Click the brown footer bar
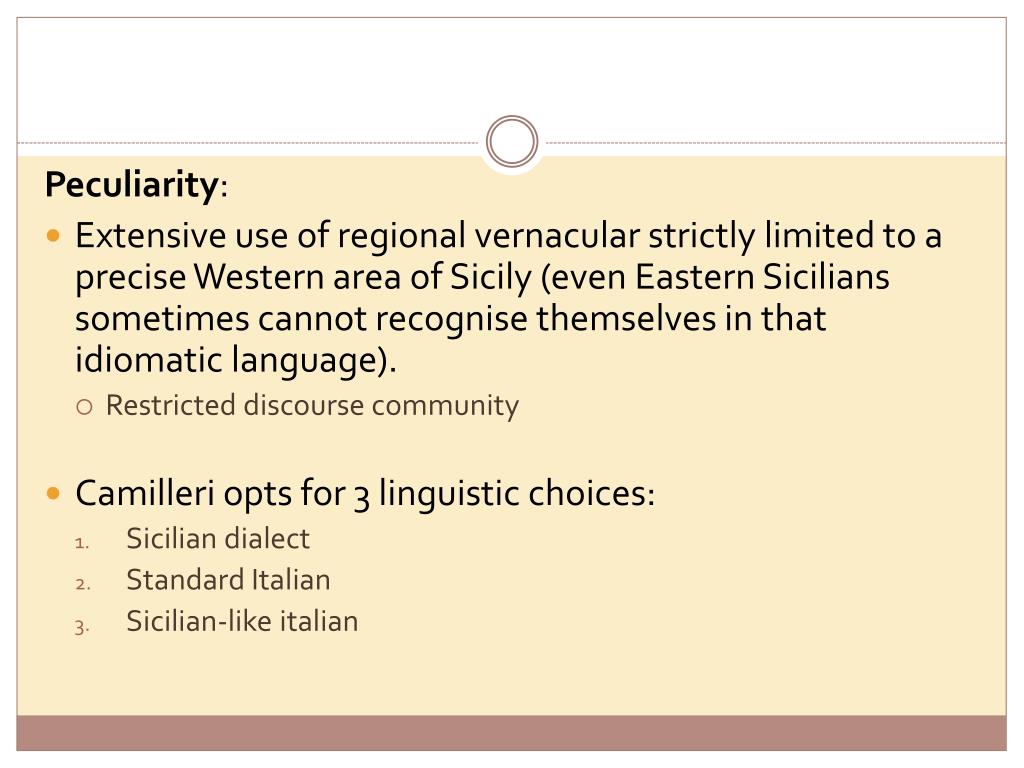 tap(511, 733)
